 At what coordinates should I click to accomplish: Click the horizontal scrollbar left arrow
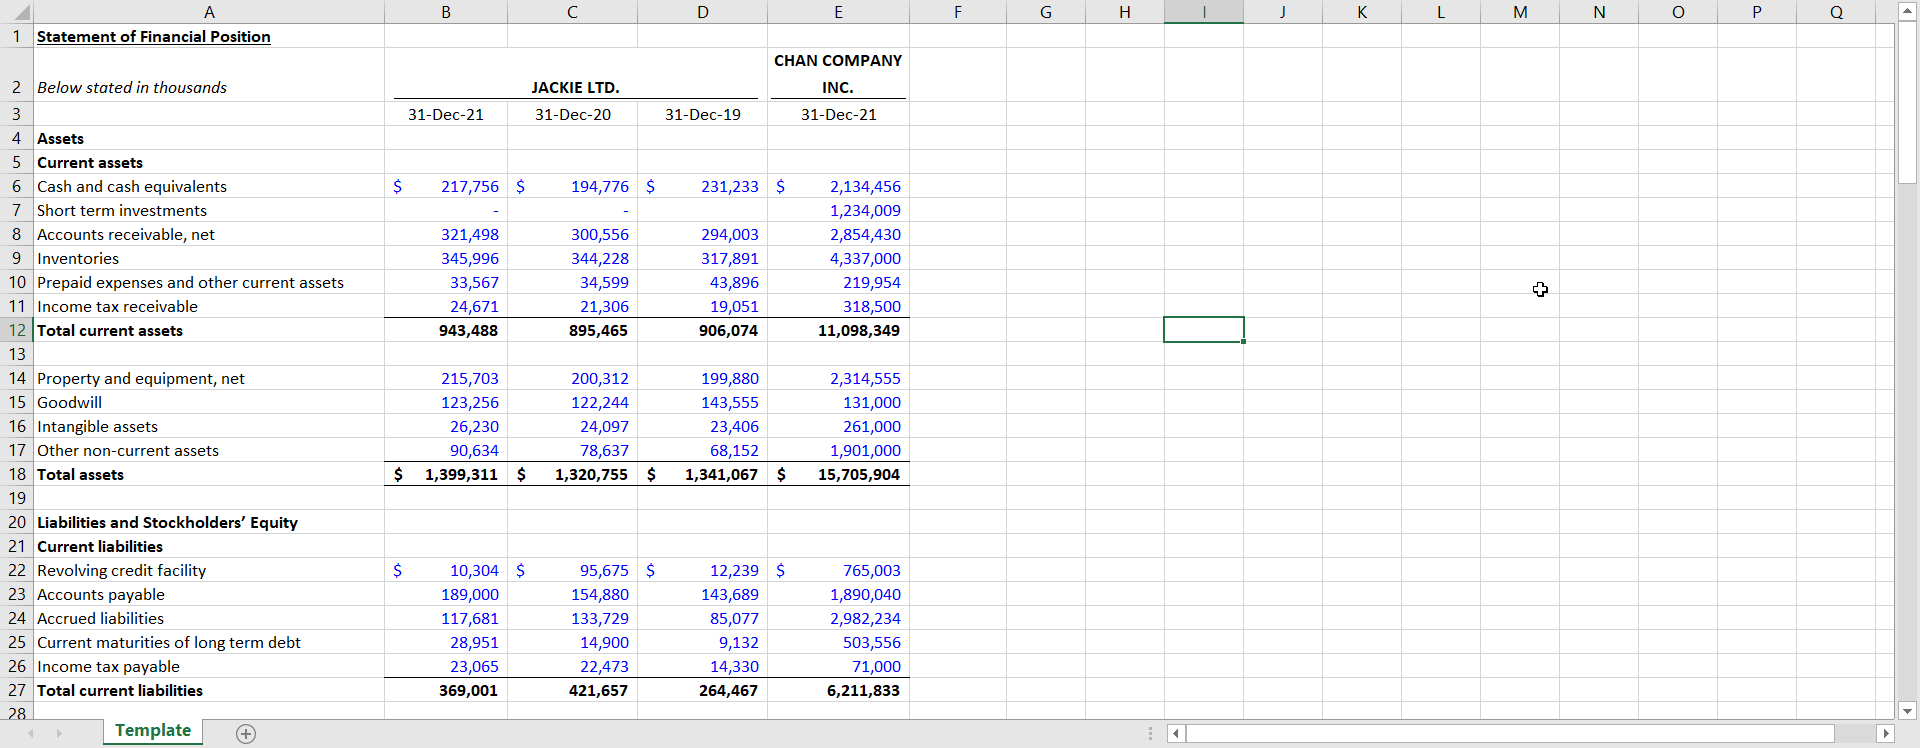tap(1176, 733)
